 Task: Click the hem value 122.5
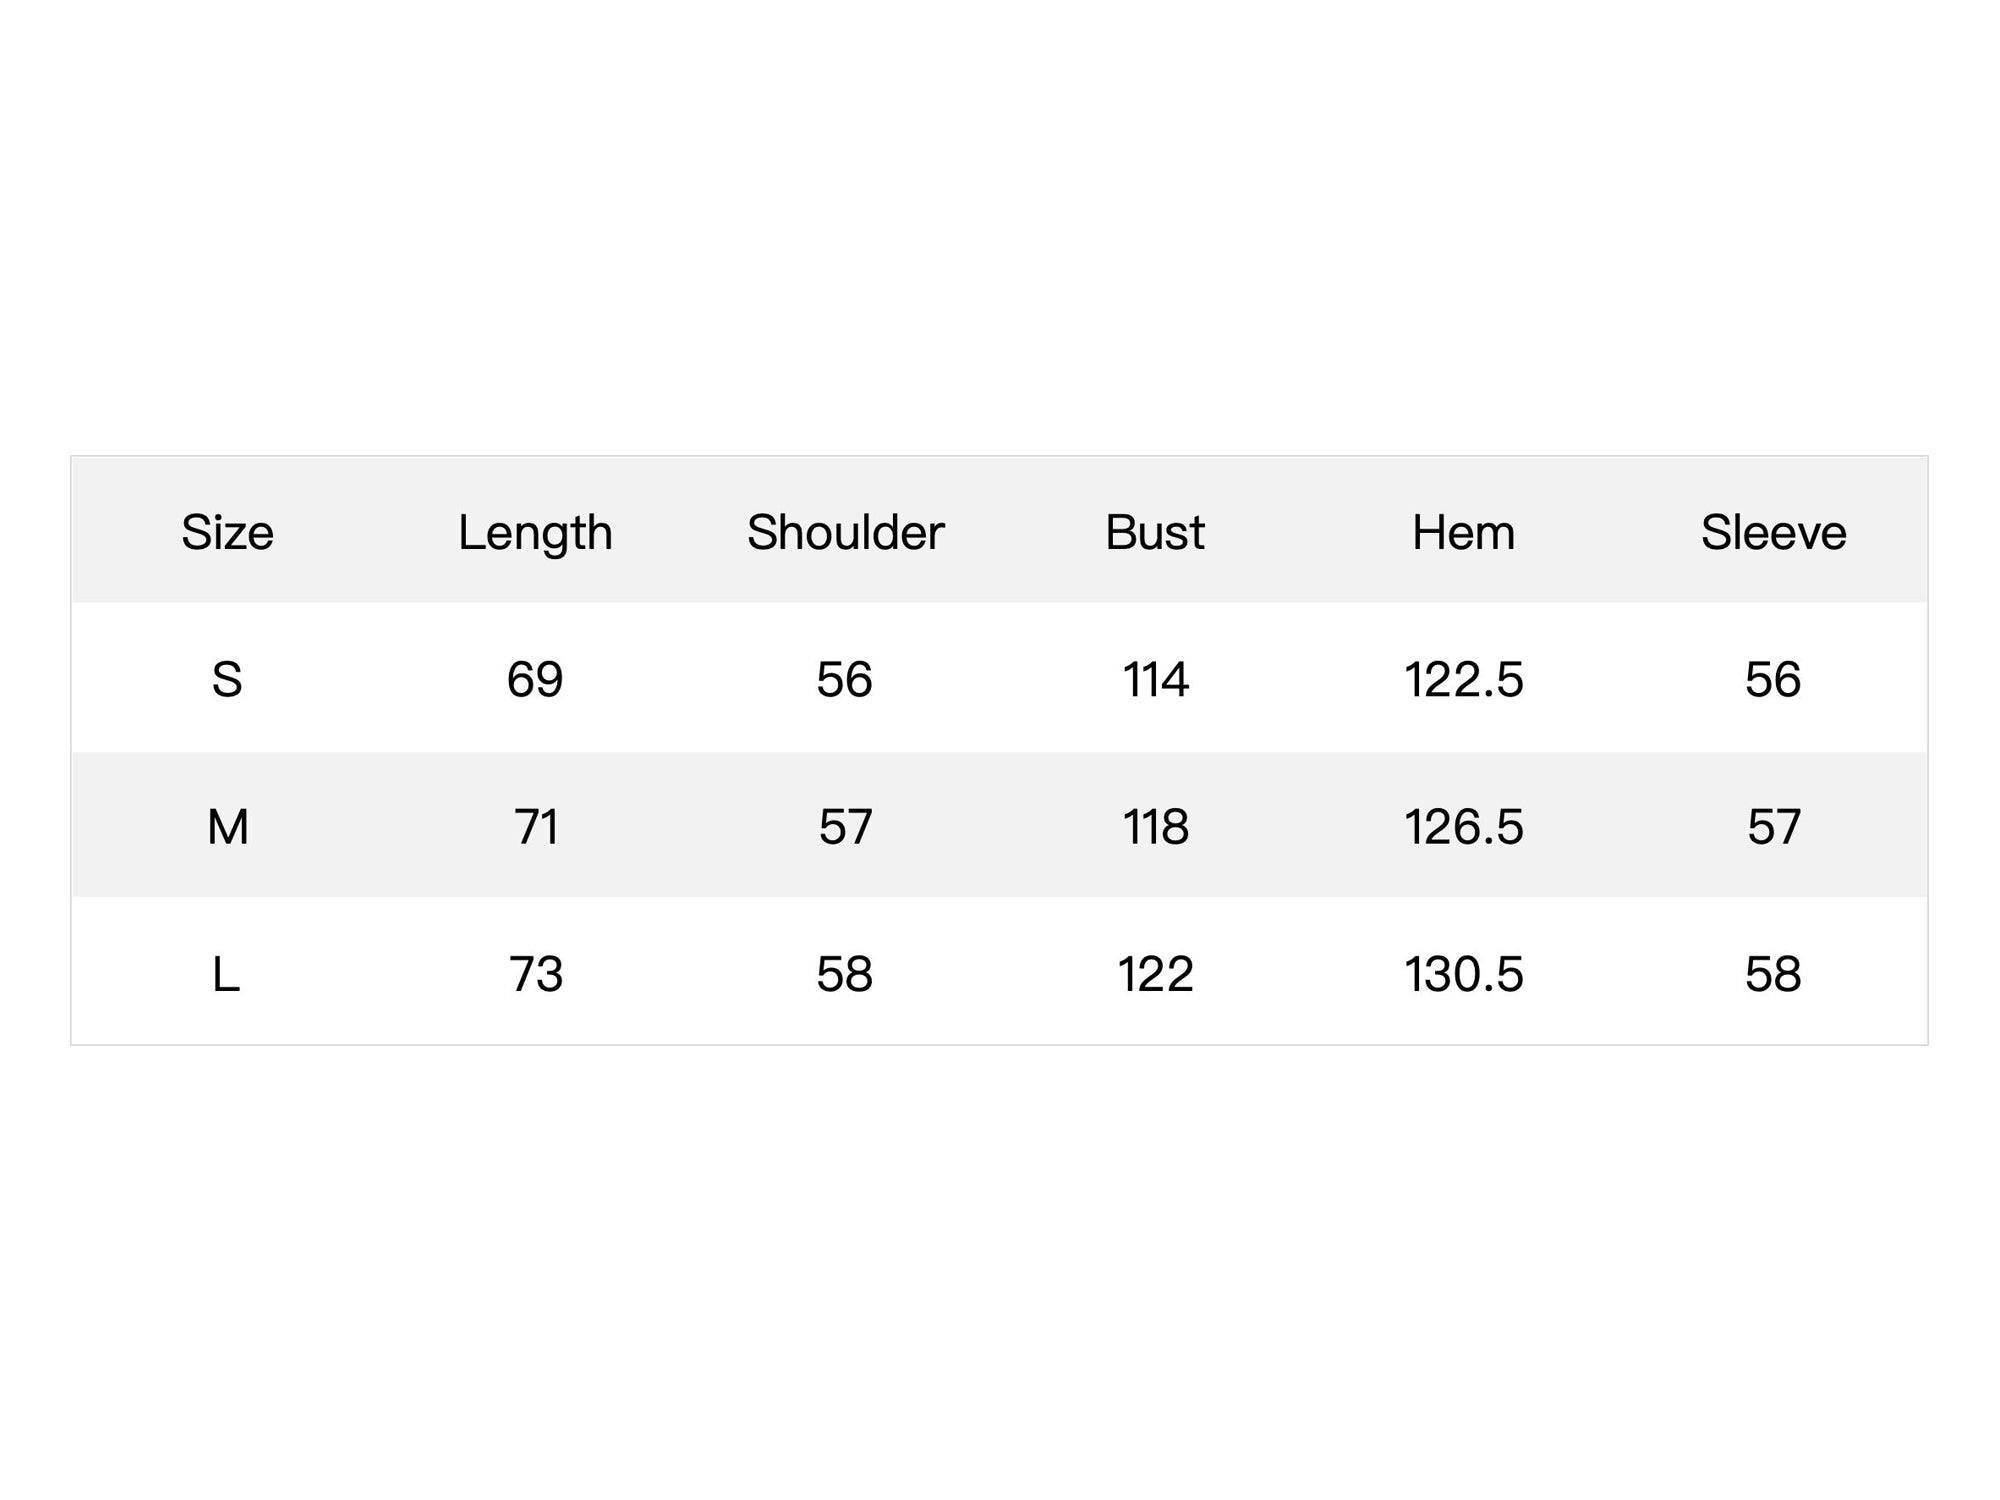point(1464,680)
